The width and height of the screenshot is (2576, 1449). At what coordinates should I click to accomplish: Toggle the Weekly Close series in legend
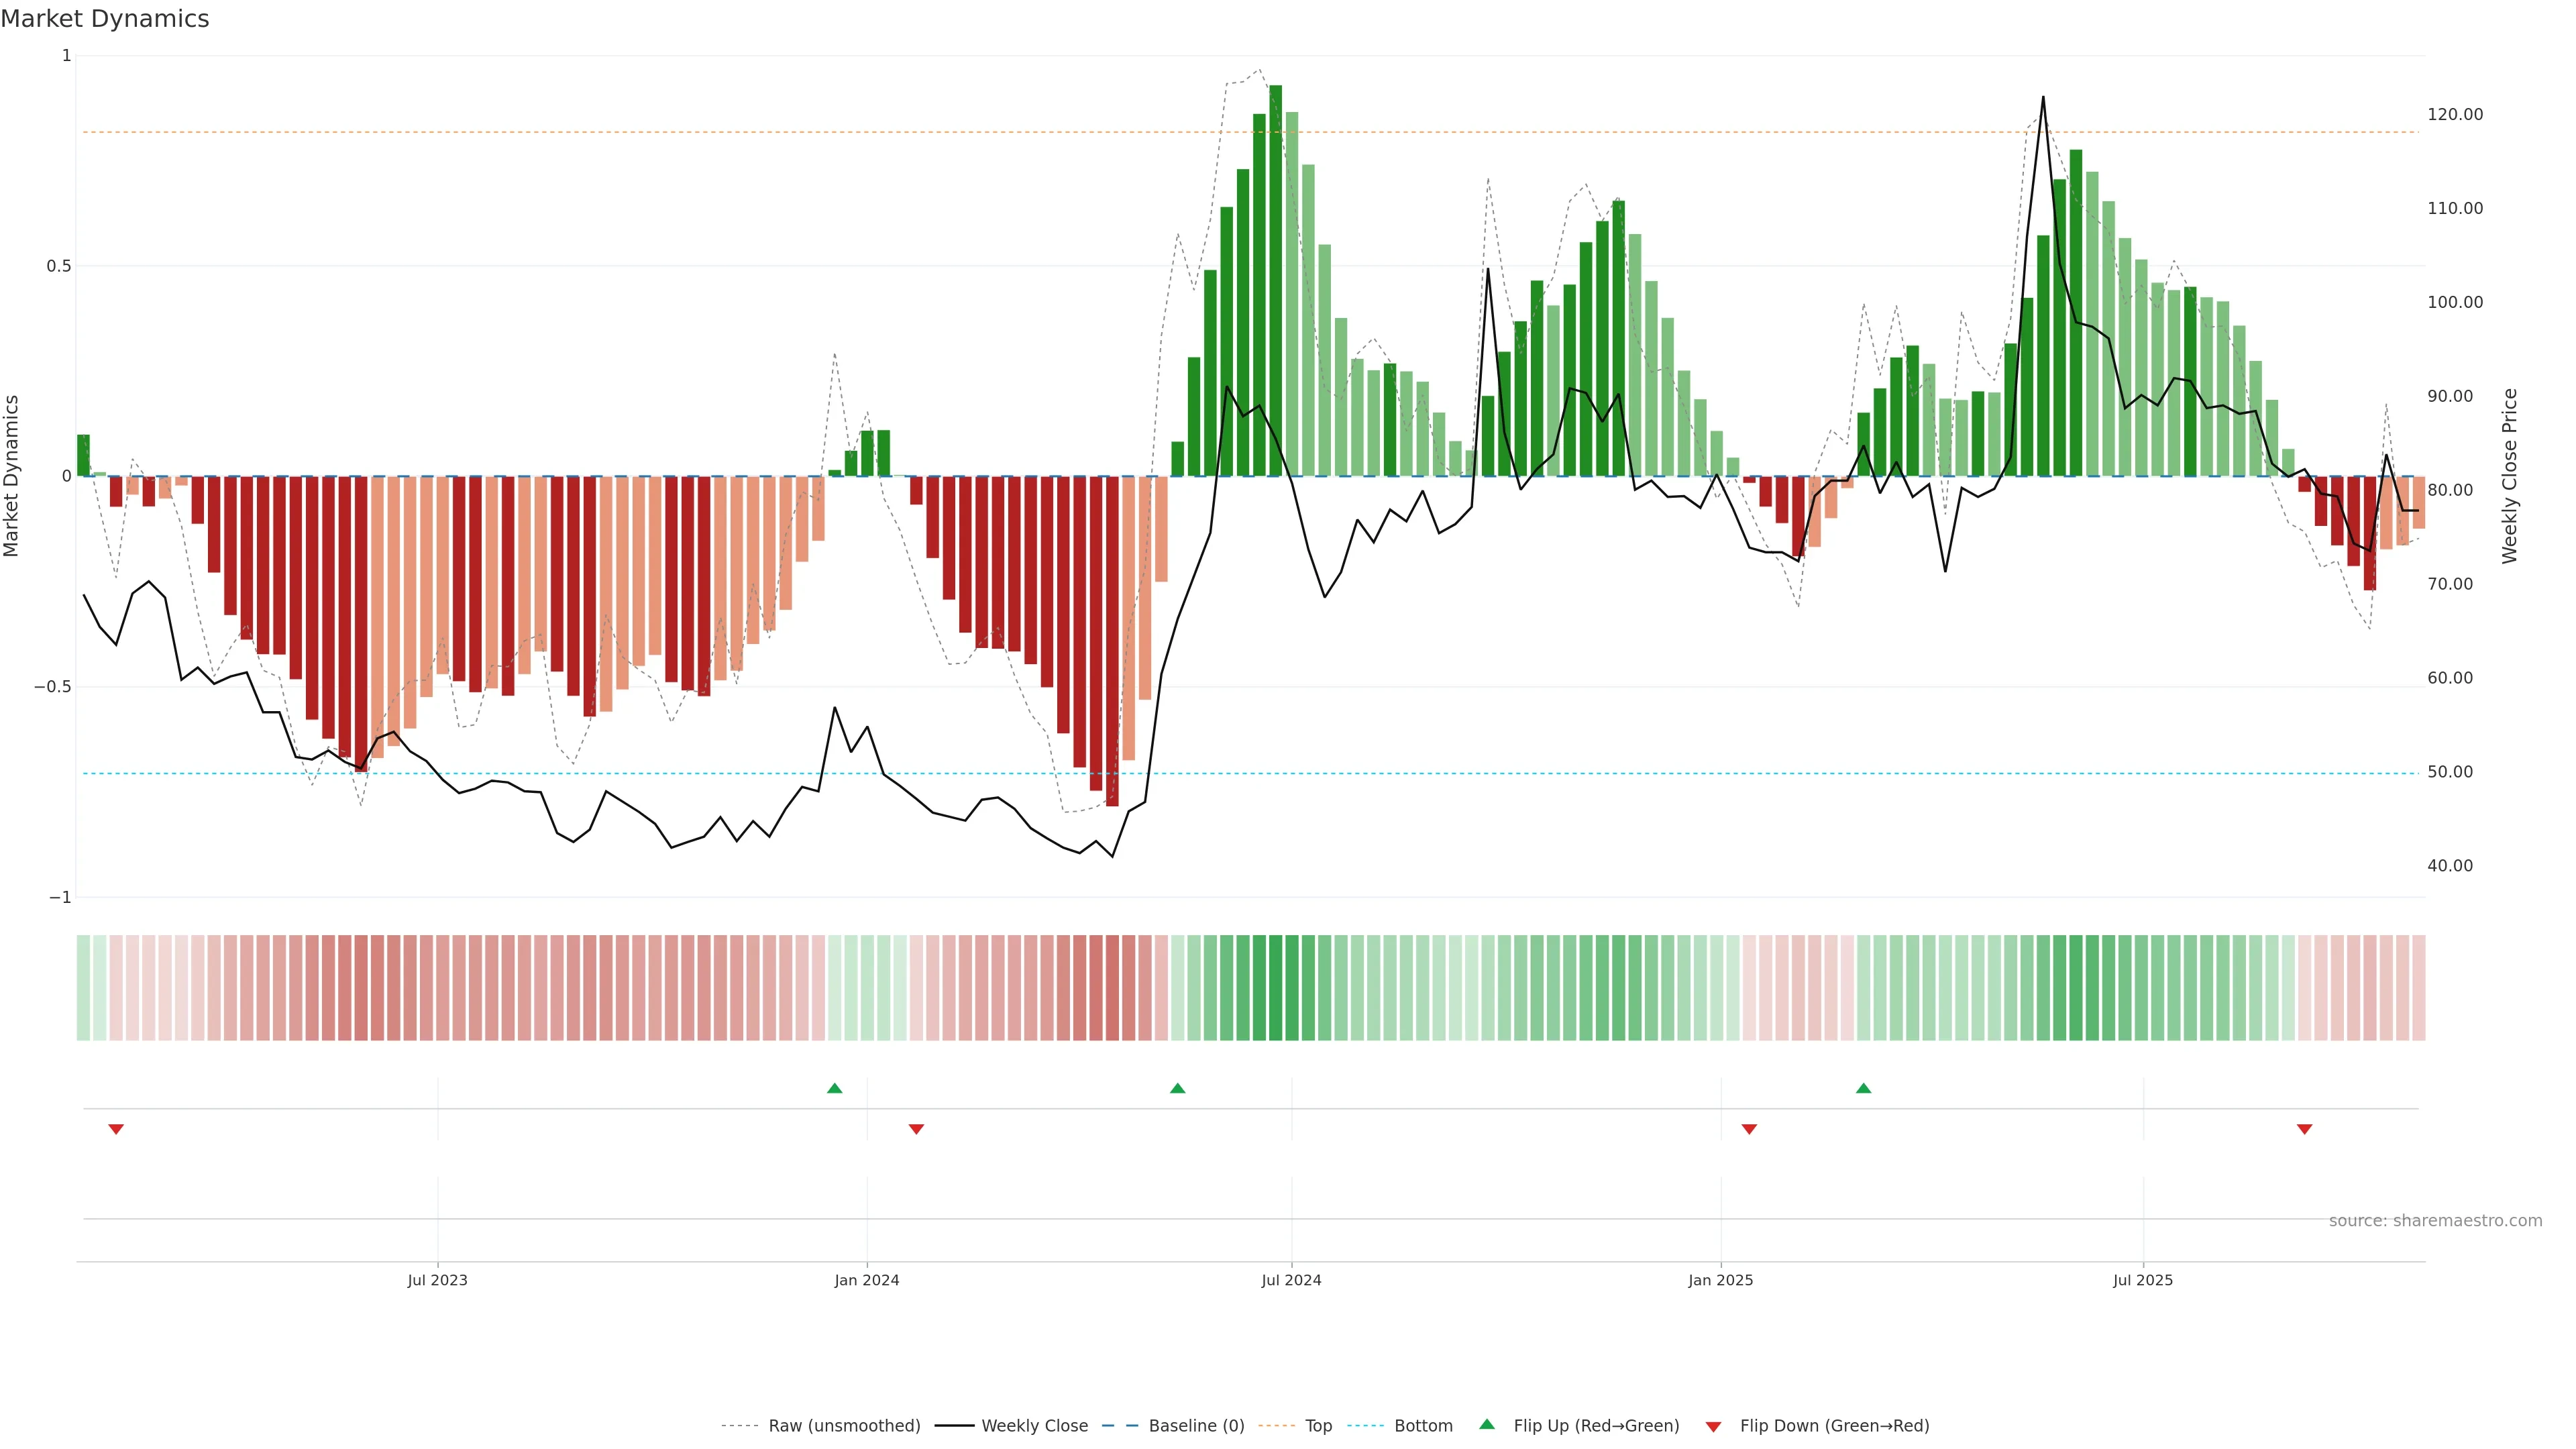tap(1034, 1426)
